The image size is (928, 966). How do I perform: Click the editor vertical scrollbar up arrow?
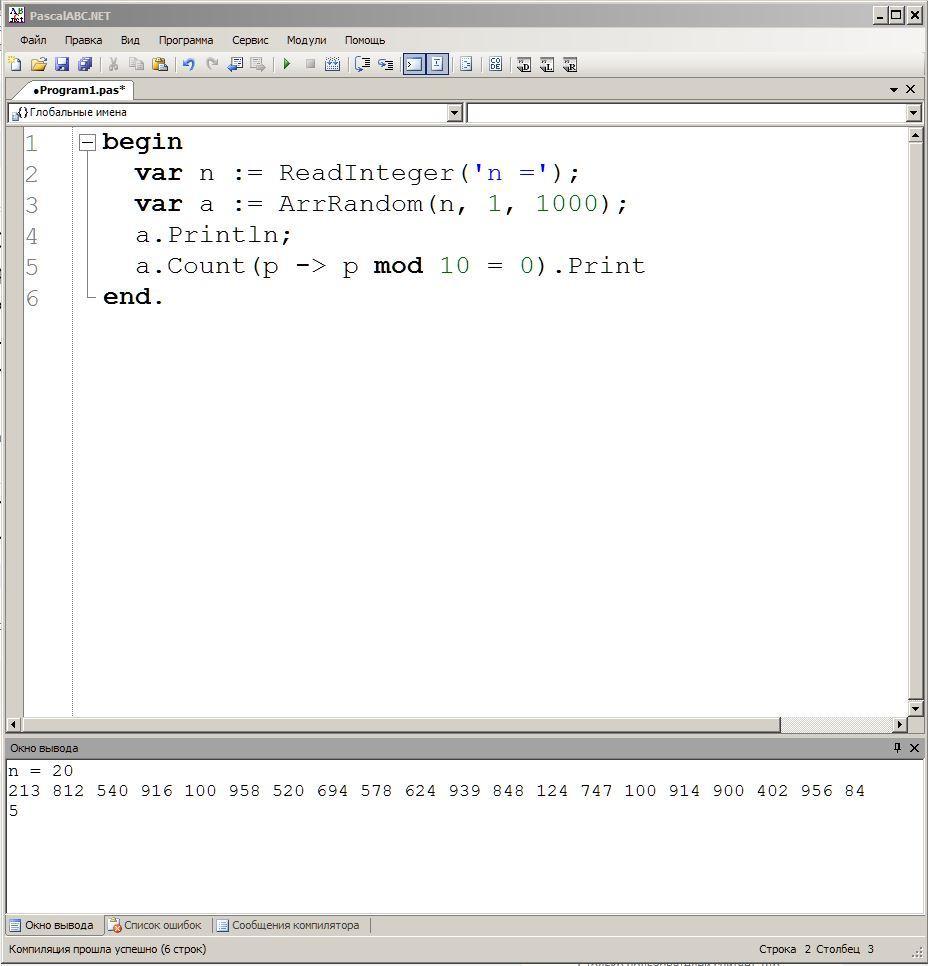click(915, 135)
